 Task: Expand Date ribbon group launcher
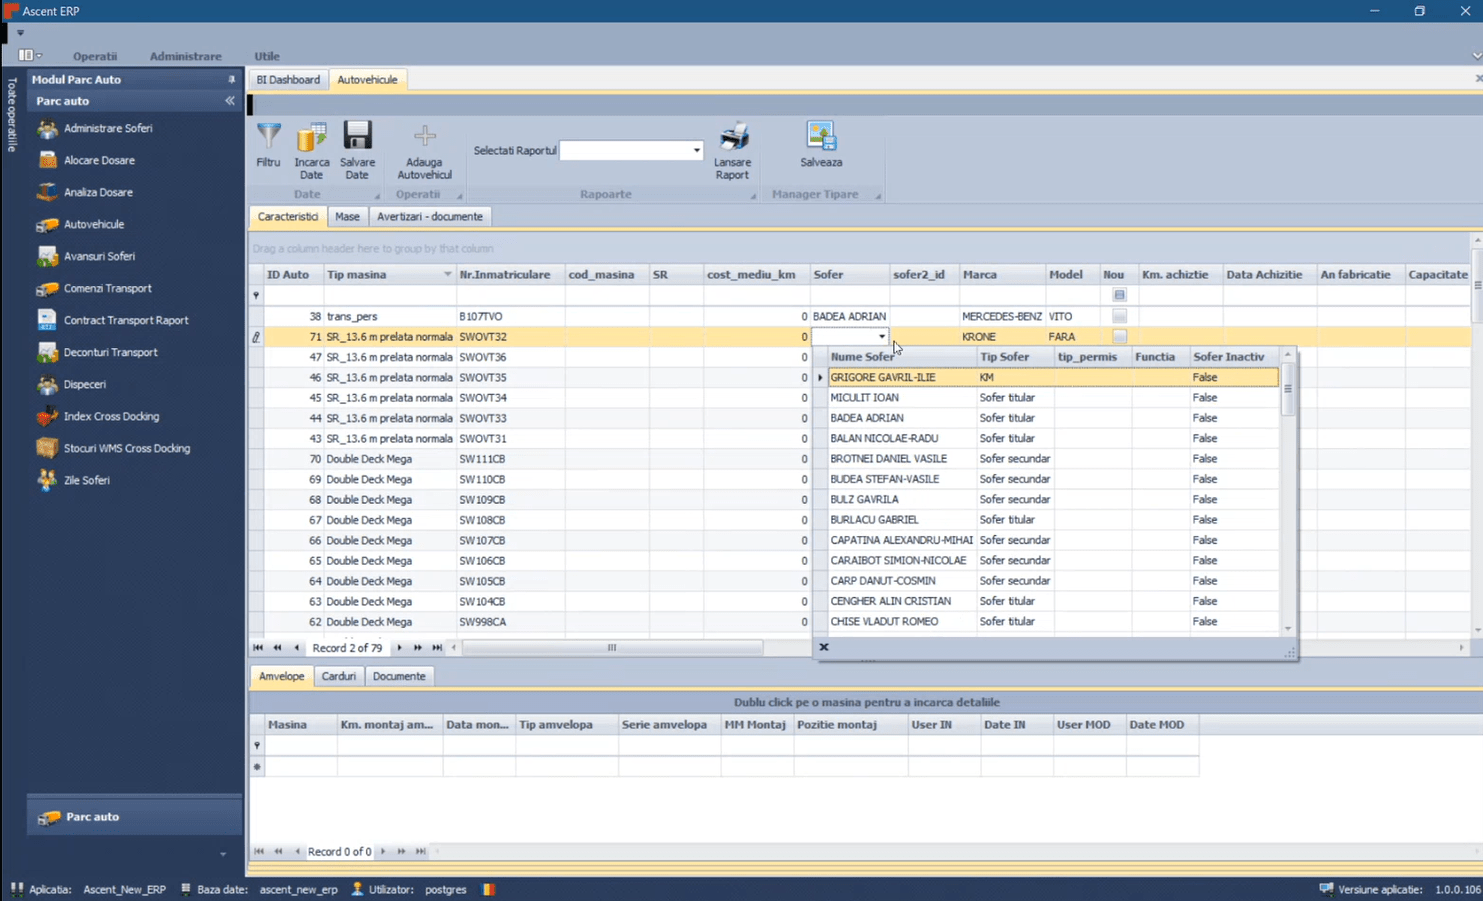[x=377, y=196]
